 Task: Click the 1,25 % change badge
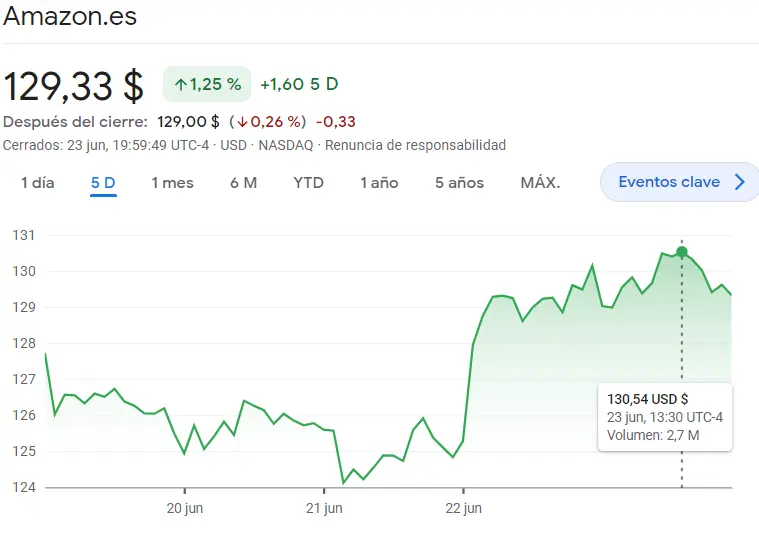(x=207, y=84)
